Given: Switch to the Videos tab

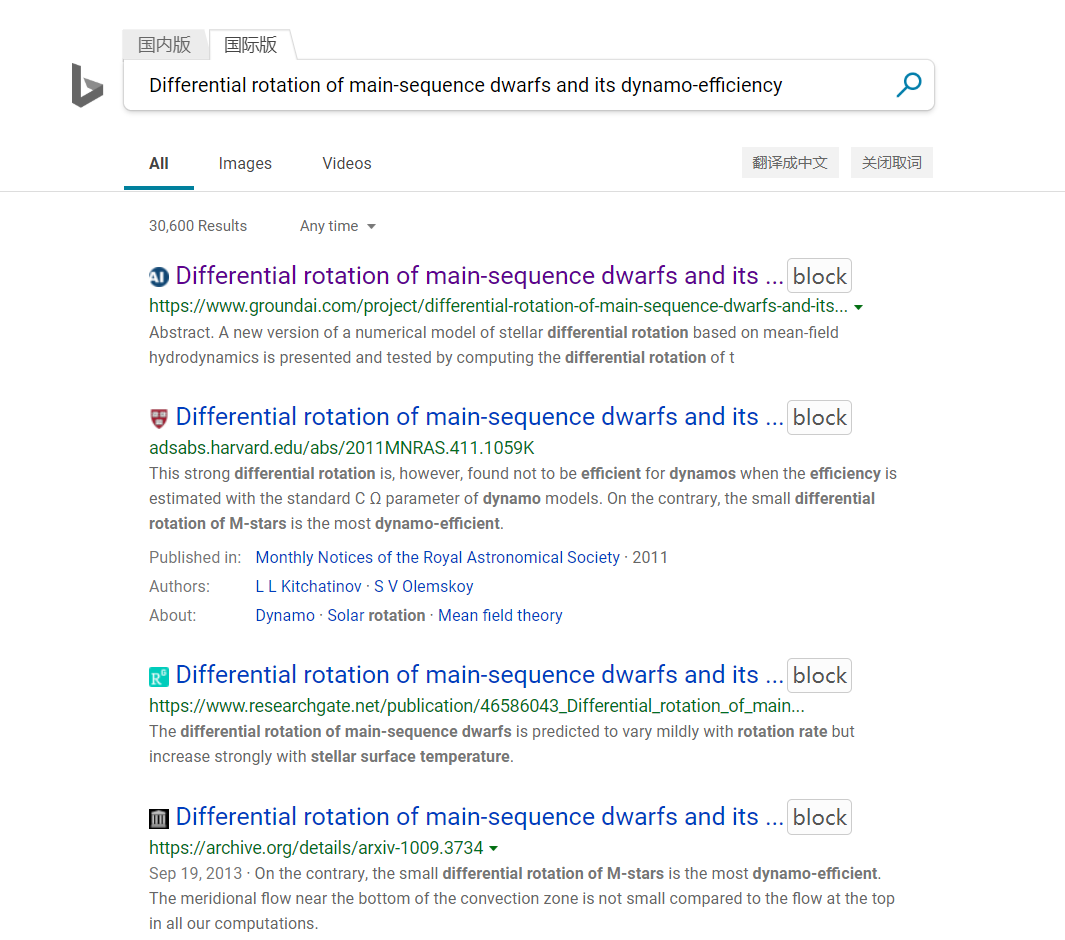Looking at the screenshot, I should click(x=346, y=163).
